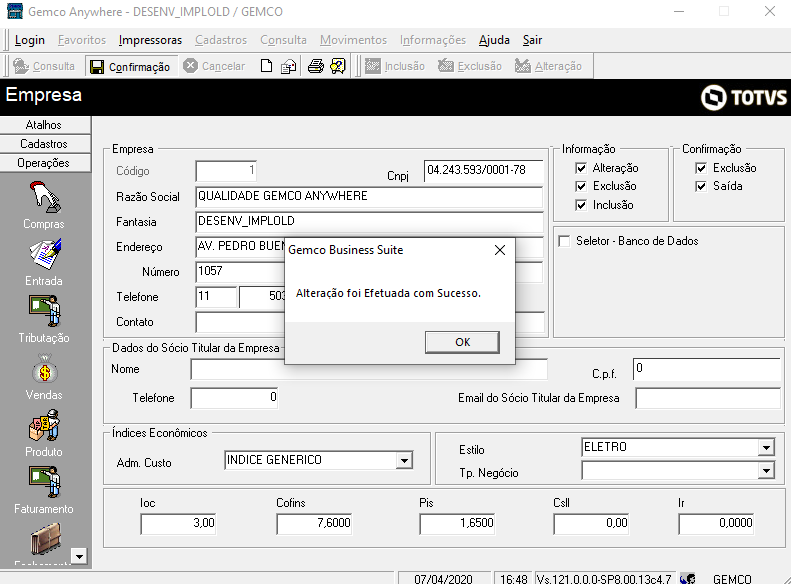
Task: Uncheck Saída under Confirmação
Action: point(701,186)
